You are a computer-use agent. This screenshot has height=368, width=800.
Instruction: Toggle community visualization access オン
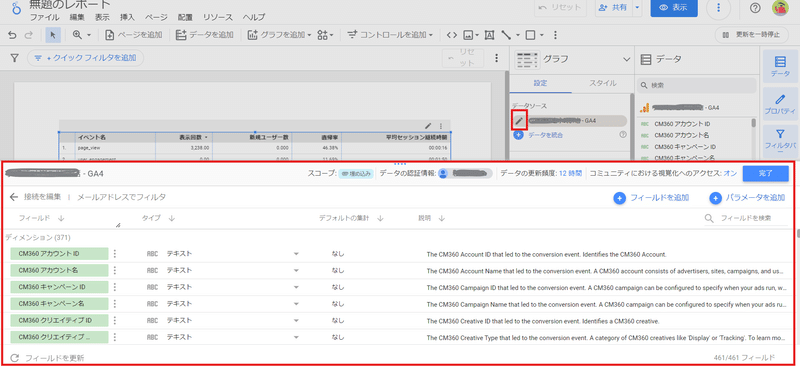[730, 174]
